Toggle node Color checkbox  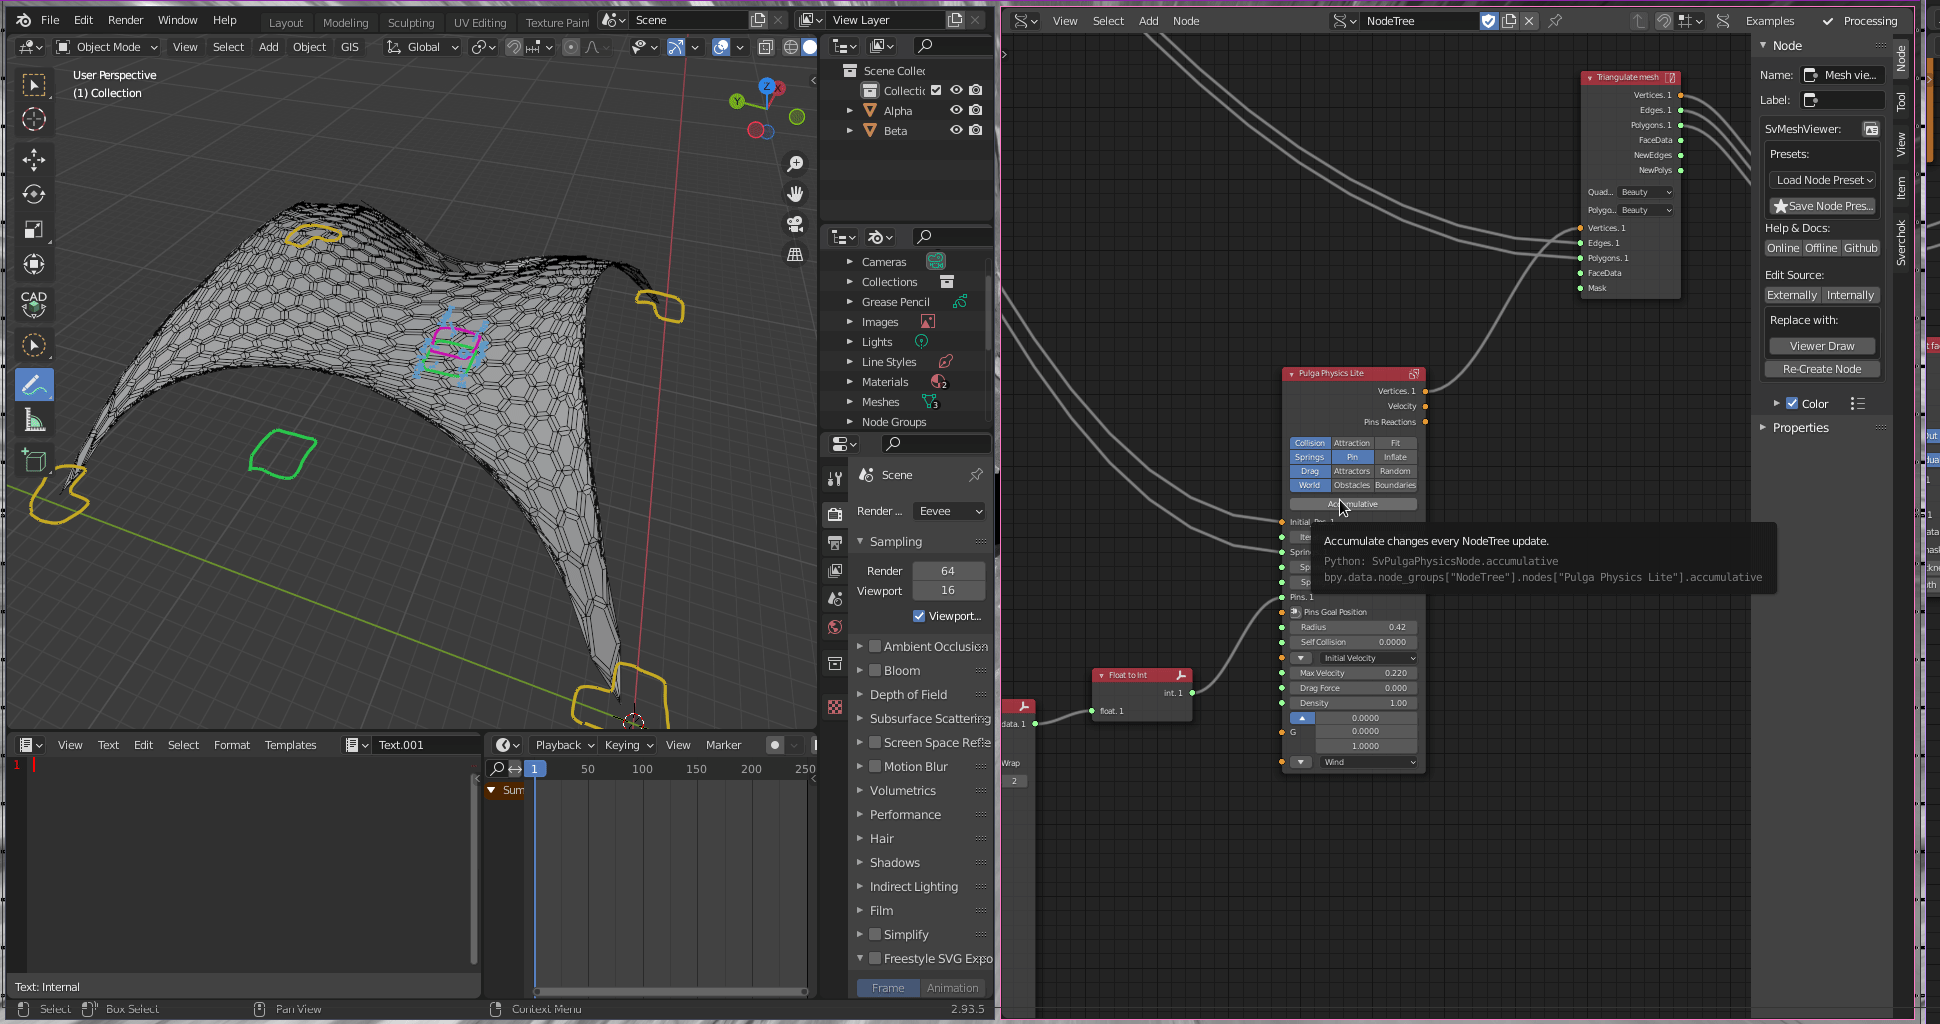click(1792, 404)
